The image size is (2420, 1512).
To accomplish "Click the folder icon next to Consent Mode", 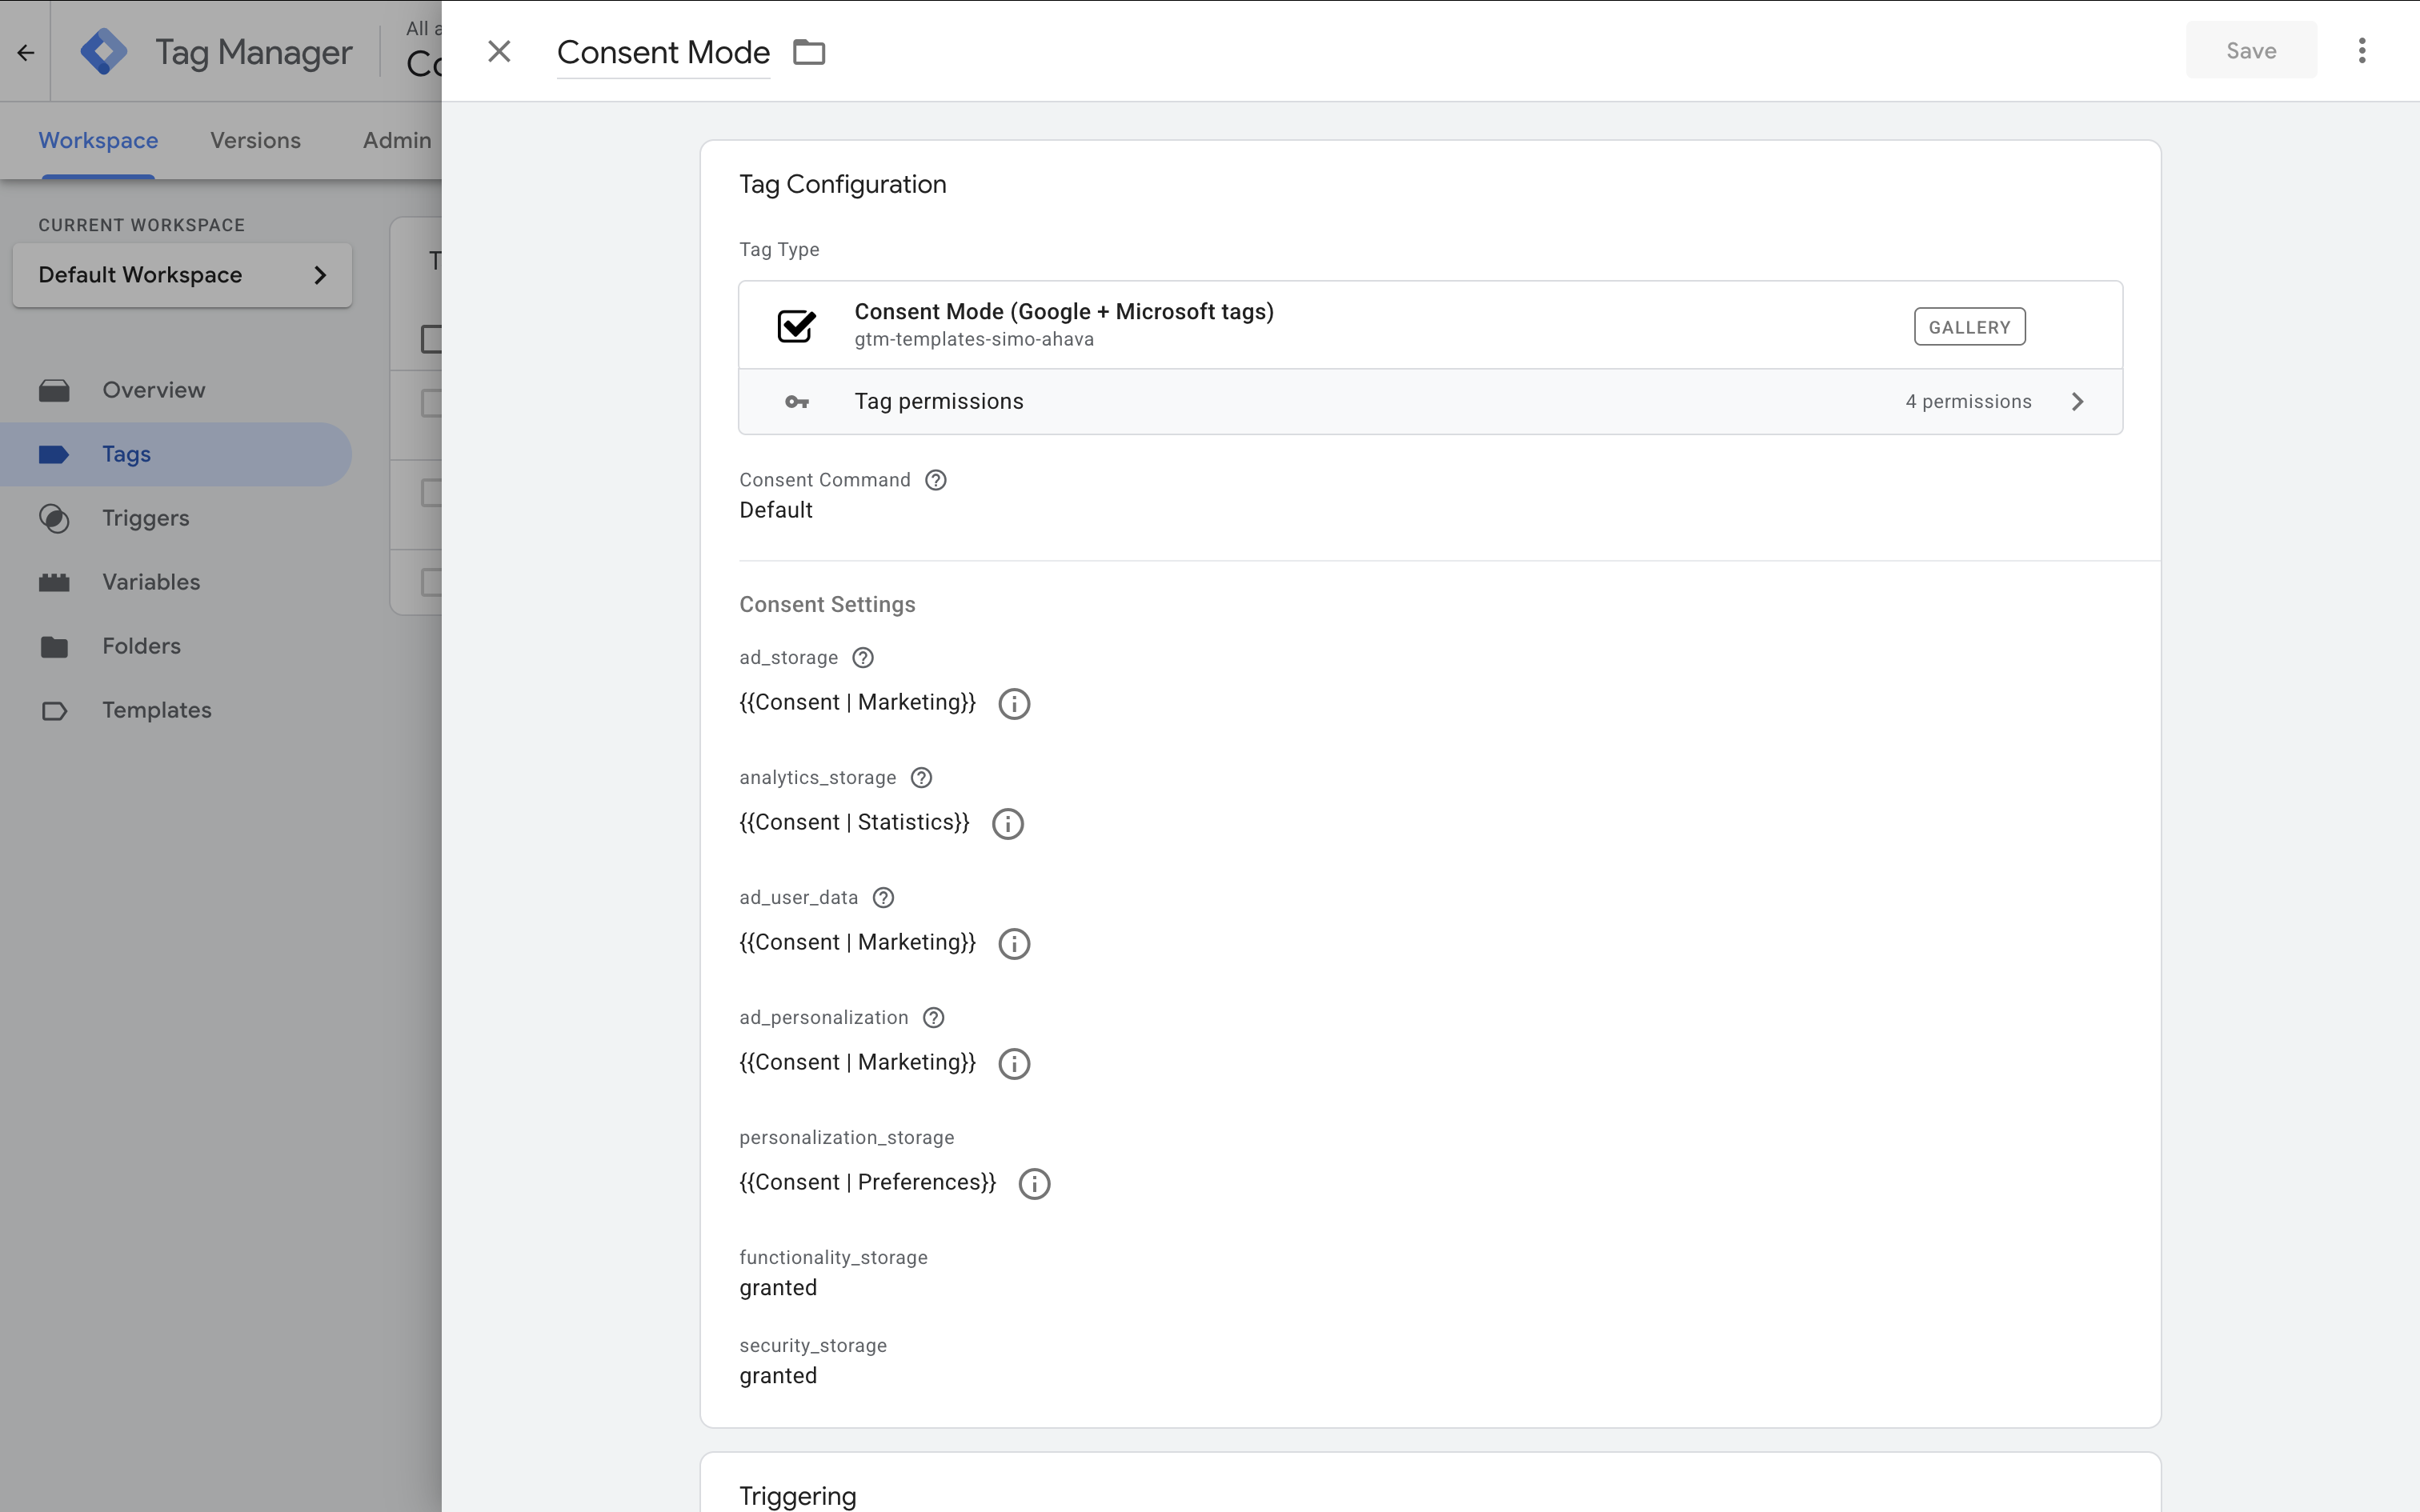I will [x=809, y=52].
